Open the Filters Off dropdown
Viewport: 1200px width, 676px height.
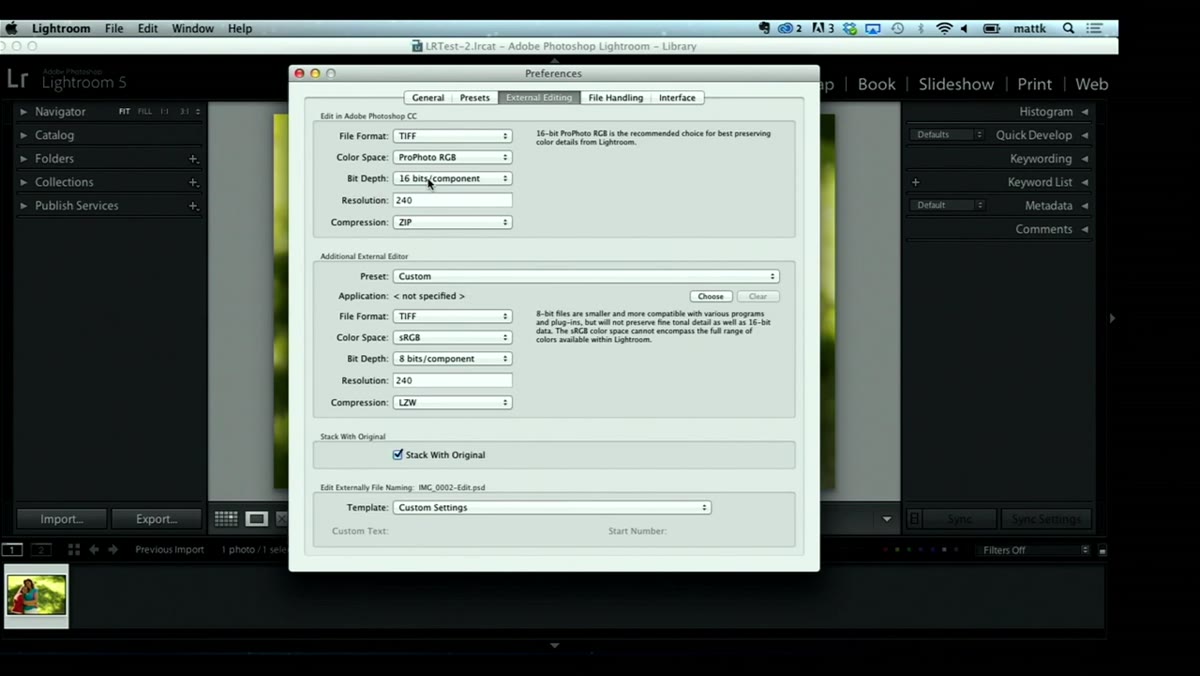(1033, 551)
